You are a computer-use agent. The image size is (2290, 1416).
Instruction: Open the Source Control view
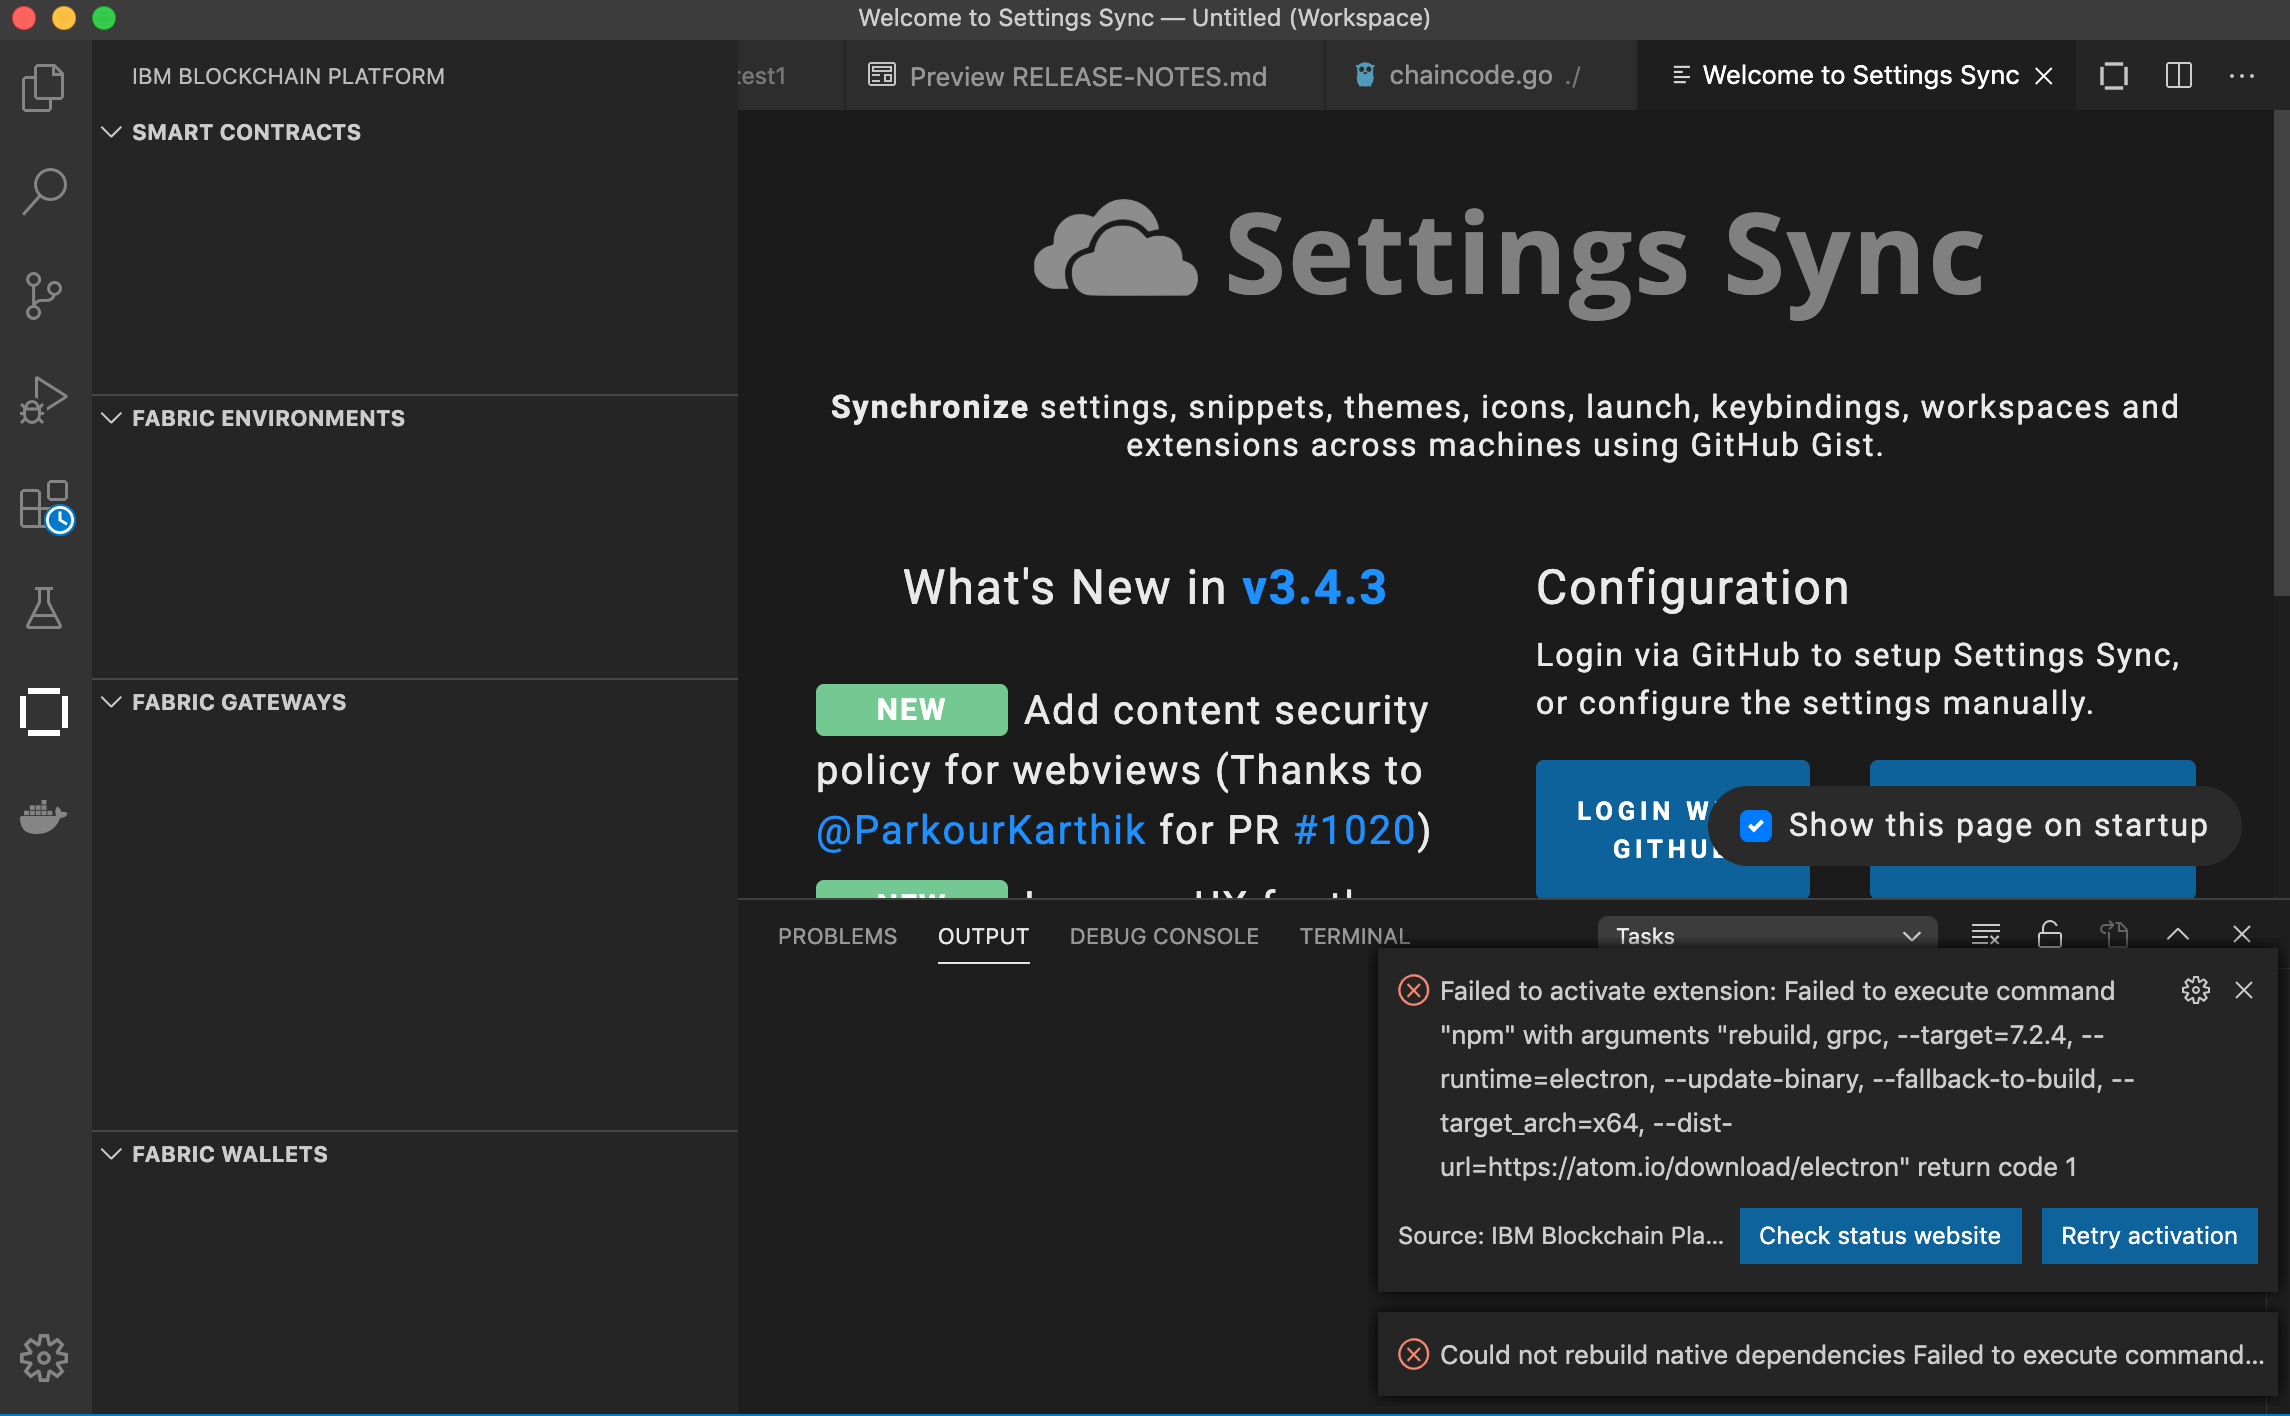click(43, 295)
